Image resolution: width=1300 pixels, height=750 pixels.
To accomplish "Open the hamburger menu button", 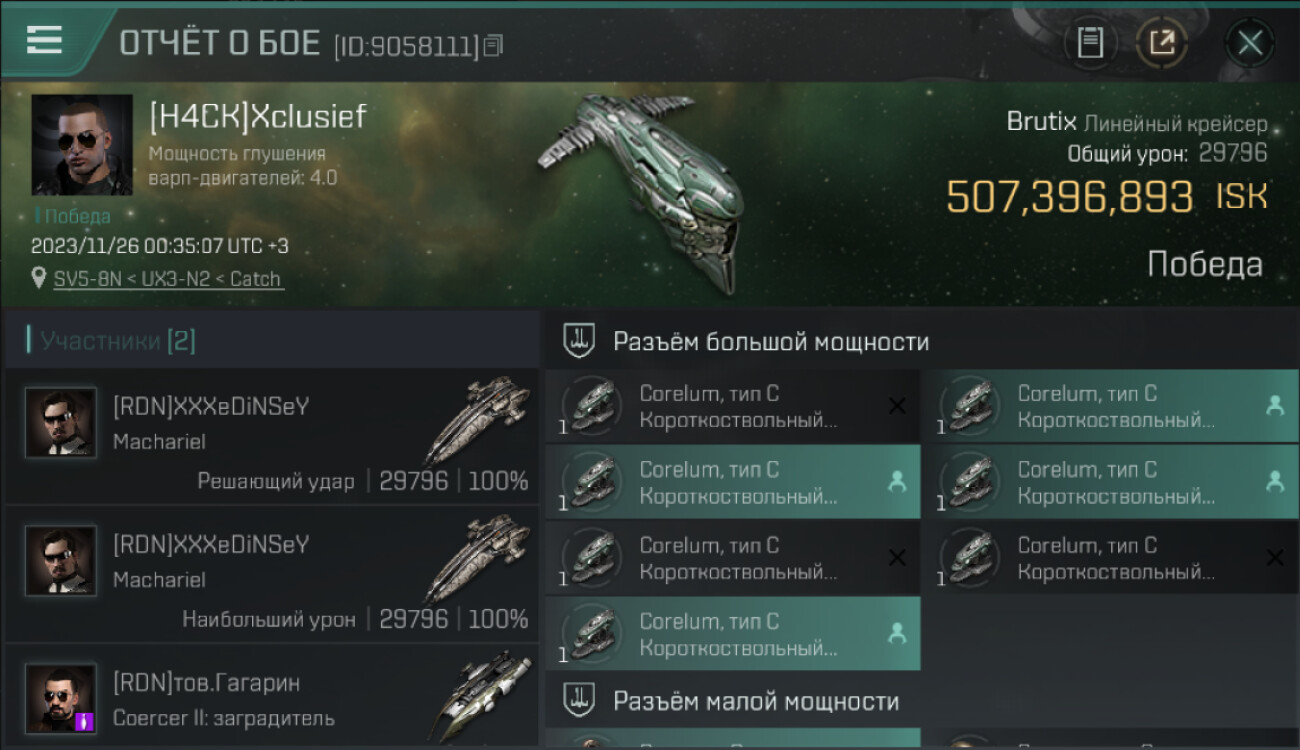I will click(x=44, y=40).
